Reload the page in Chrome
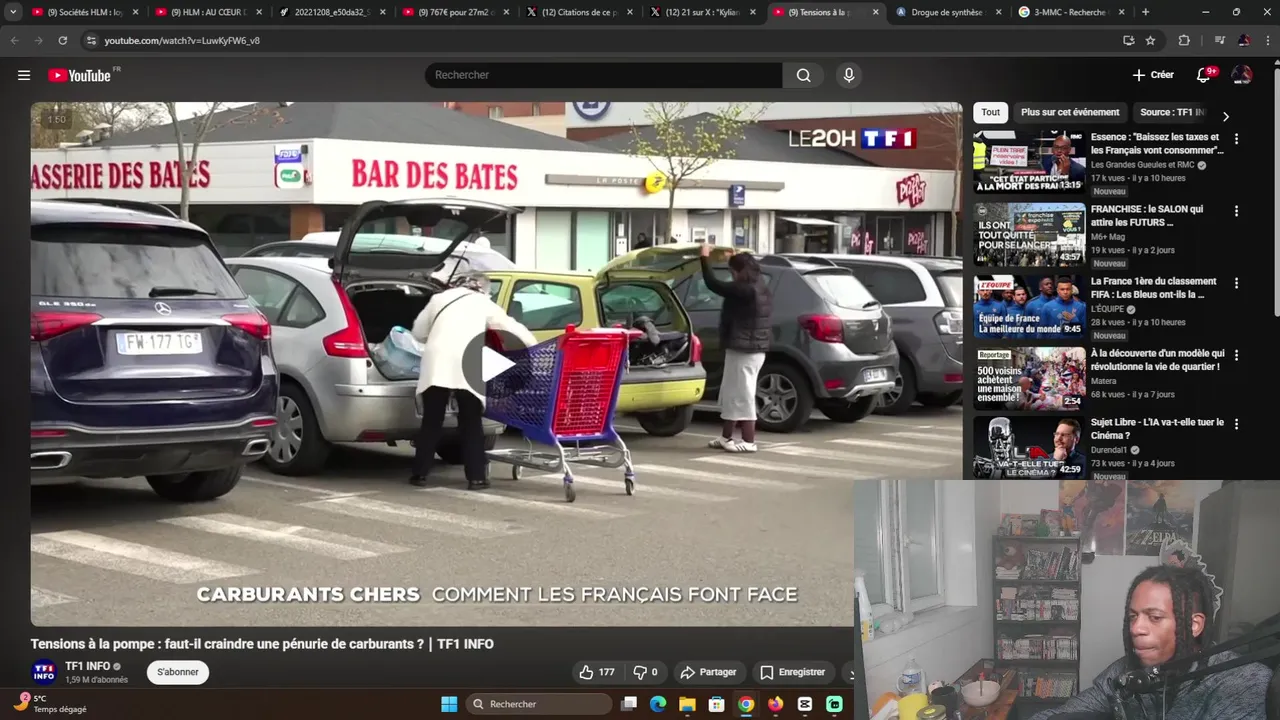Viewport: 1280px width, 720px height. 63,40
